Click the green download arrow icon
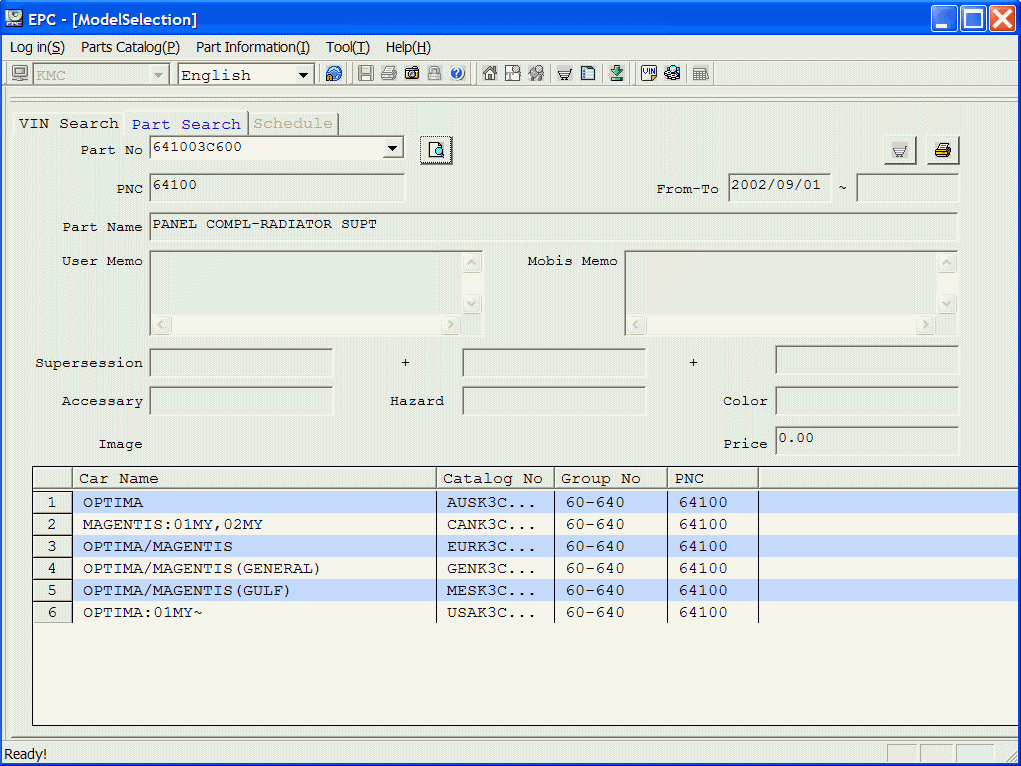The height and width of the screenshot is (766, 1021). 617,74
